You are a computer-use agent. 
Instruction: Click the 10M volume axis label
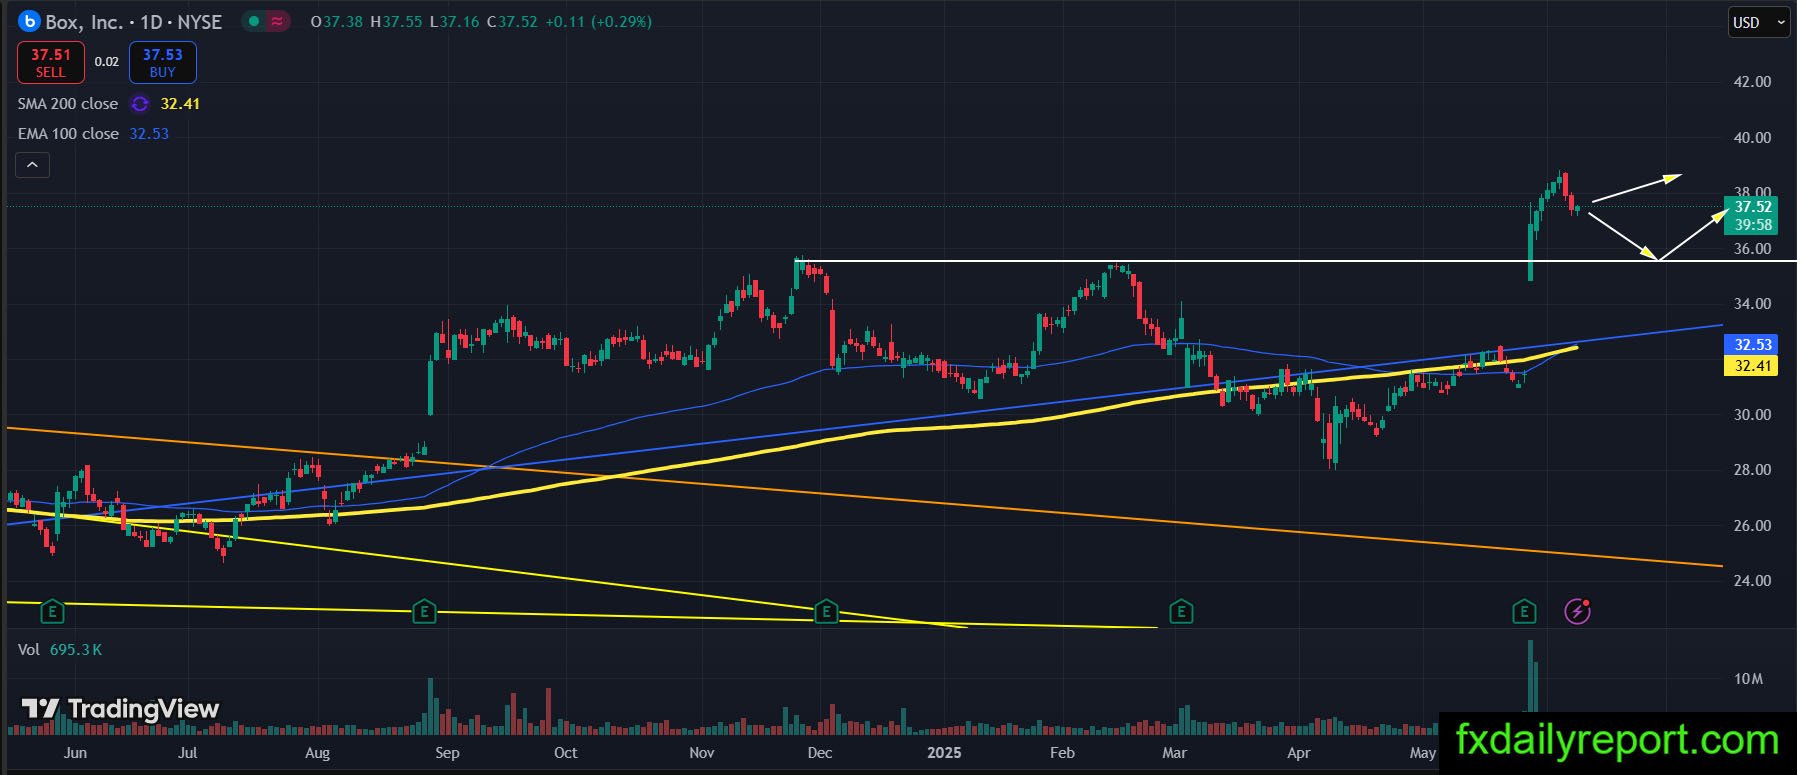pos(1749,679)
